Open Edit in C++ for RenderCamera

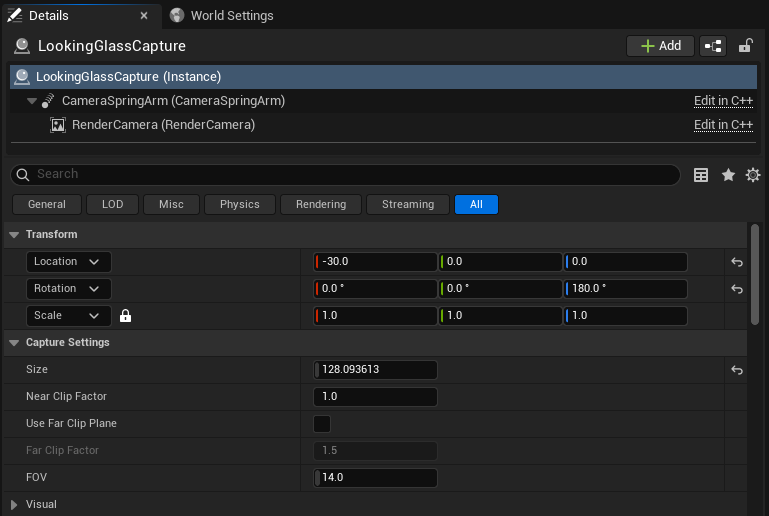tap(723, 125)
